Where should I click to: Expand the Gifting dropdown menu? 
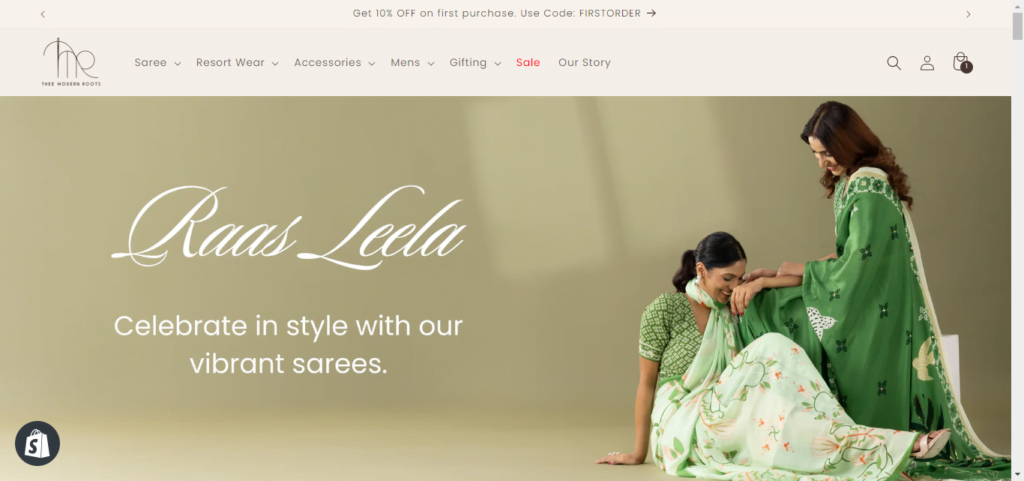[475, 63]
